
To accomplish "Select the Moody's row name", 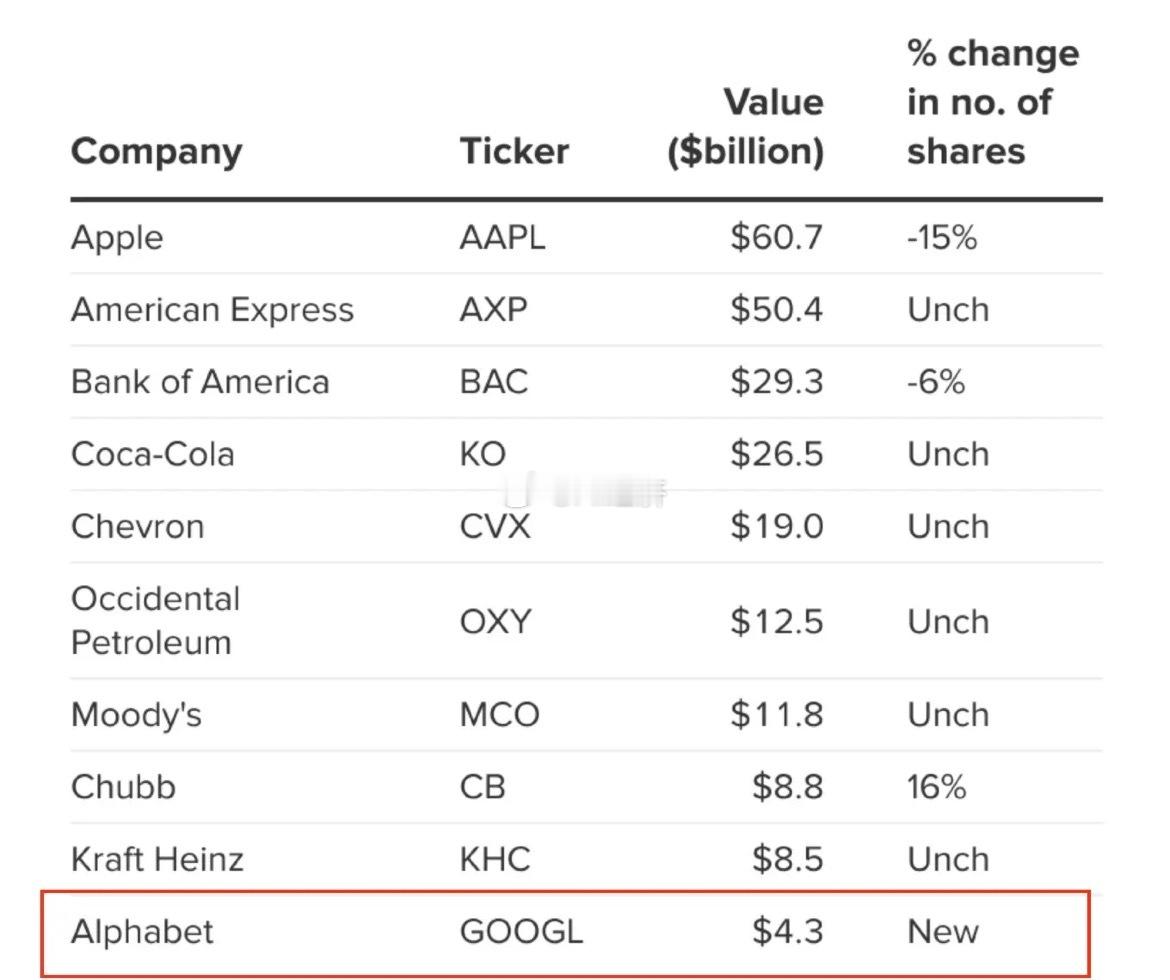I will 136,715.
